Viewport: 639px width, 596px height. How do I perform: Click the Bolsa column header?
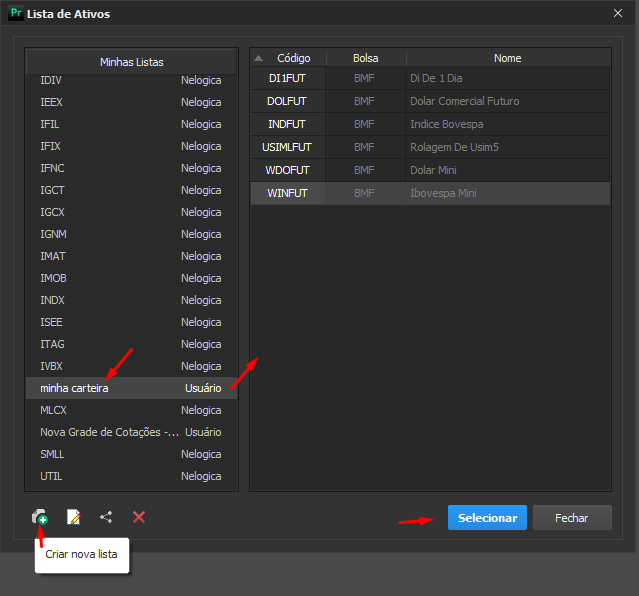[366, 58]
